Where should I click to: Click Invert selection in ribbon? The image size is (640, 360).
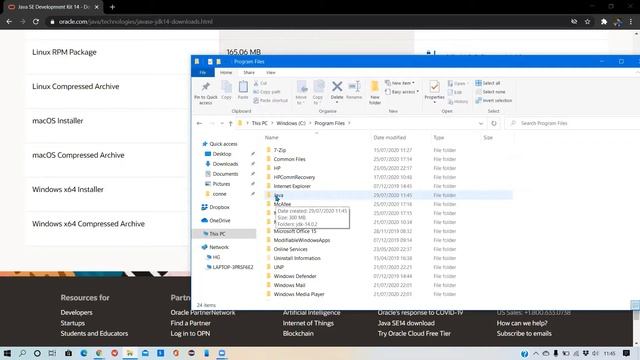click(493, 100)
